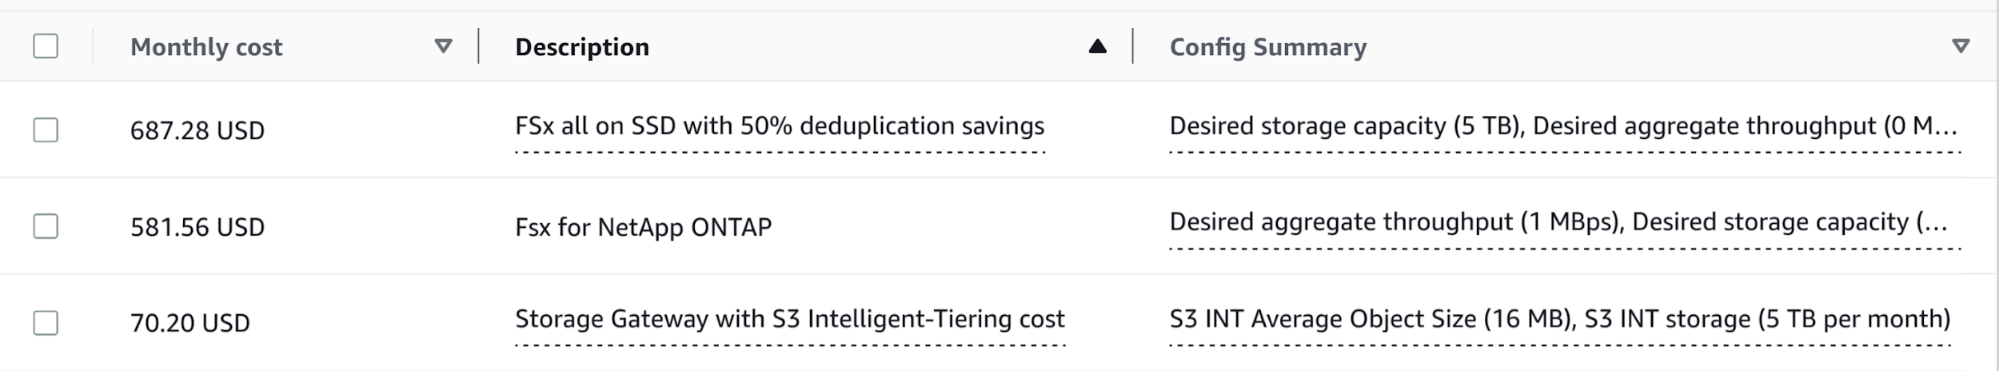Show config summary starting Desired aggregate throughput (1 MBps)

pyautogui.click(x=1559, y=223)
